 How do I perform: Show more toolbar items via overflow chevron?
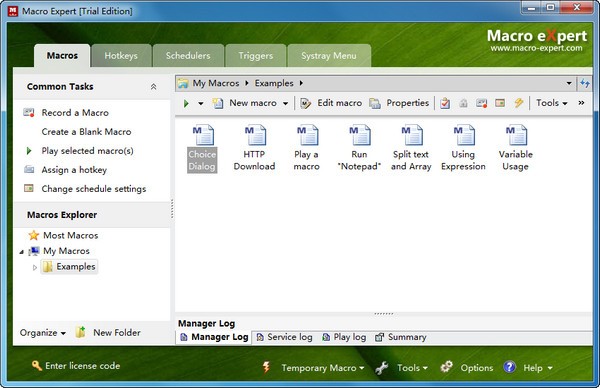point(581,103)
